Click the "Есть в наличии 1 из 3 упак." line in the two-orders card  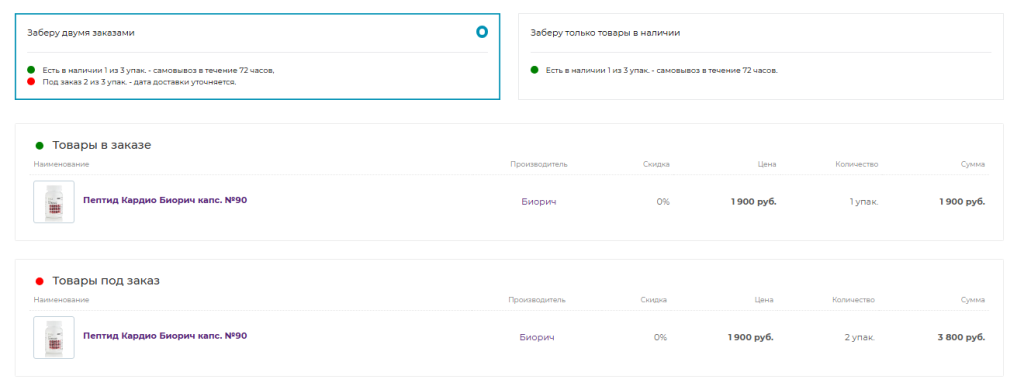point(159,70)
